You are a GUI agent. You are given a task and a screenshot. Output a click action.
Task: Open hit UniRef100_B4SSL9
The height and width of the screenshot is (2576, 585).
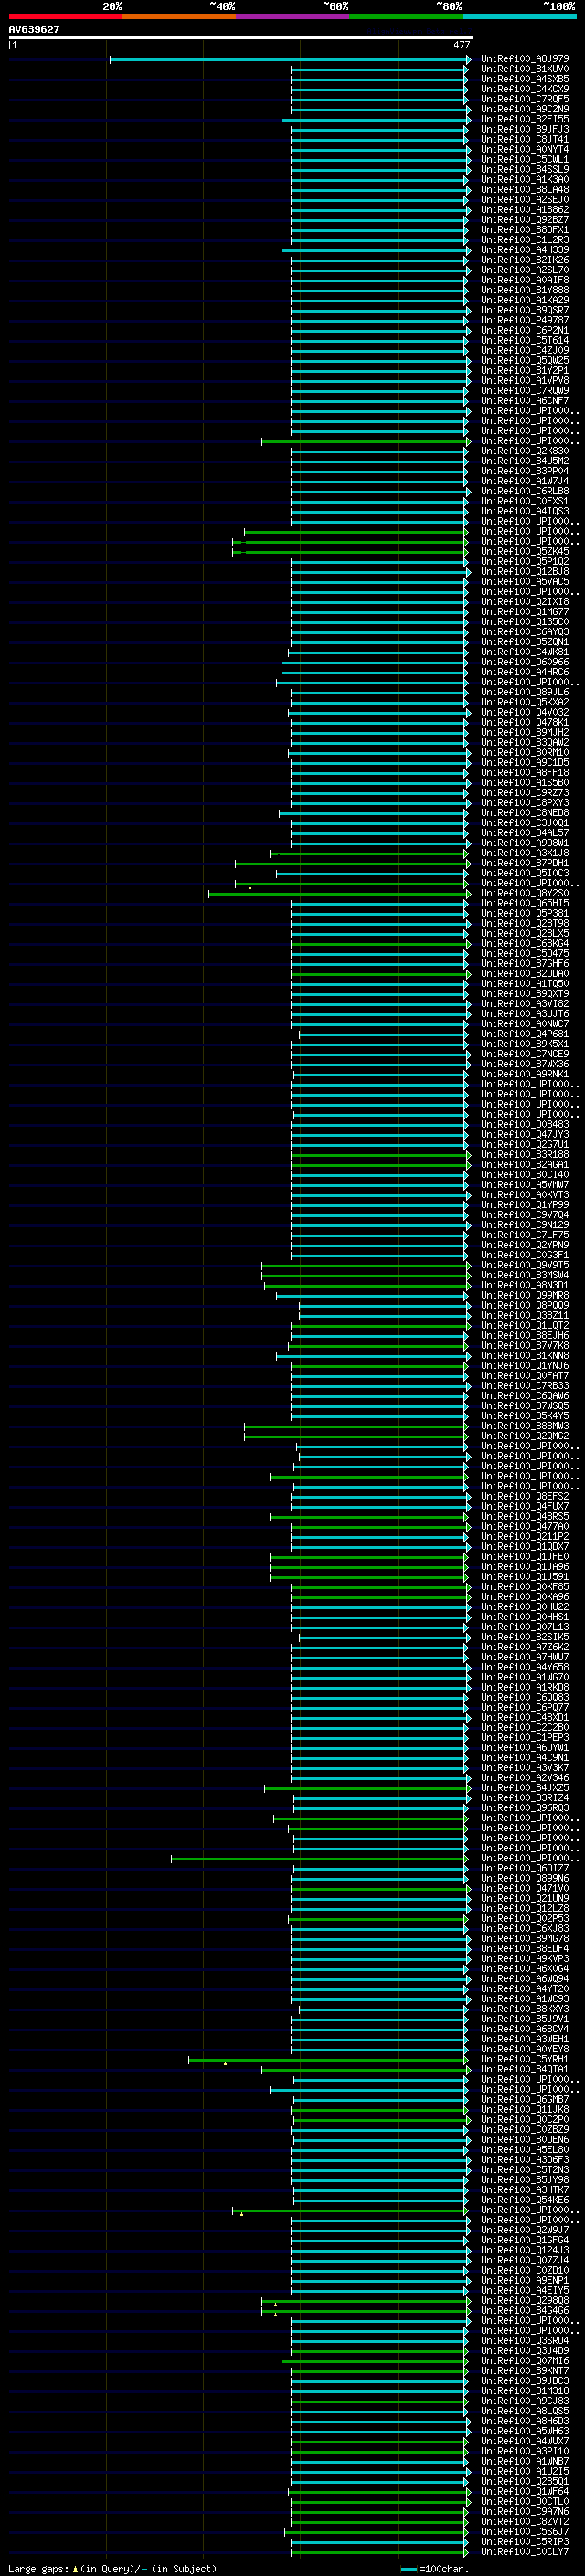click(525, 169)
